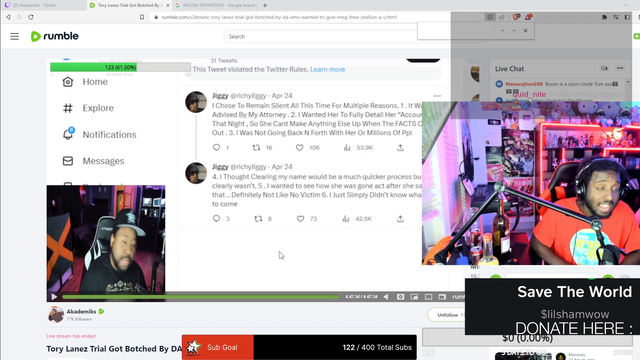640x360 pixels.
Task: Follow the Learn more link
Action: (x=327, y=69)
